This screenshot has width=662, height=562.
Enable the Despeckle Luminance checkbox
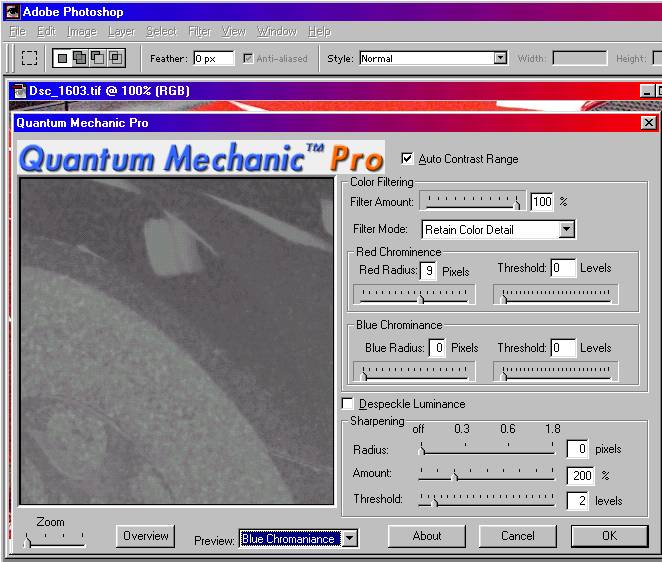(x=347, y=404)
